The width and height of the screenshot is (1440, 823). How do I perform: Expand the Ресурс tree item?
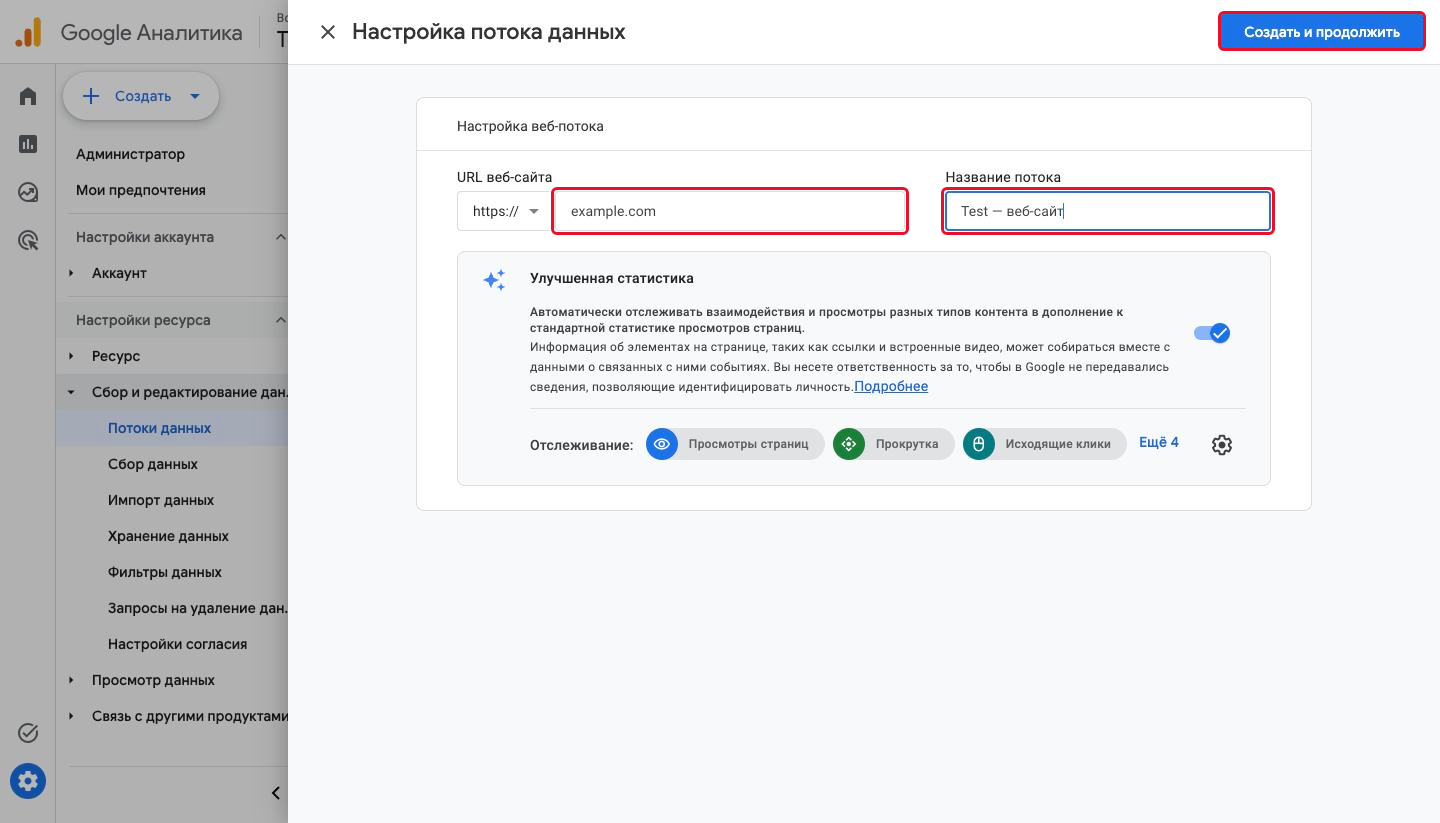[x=71, y=356]
